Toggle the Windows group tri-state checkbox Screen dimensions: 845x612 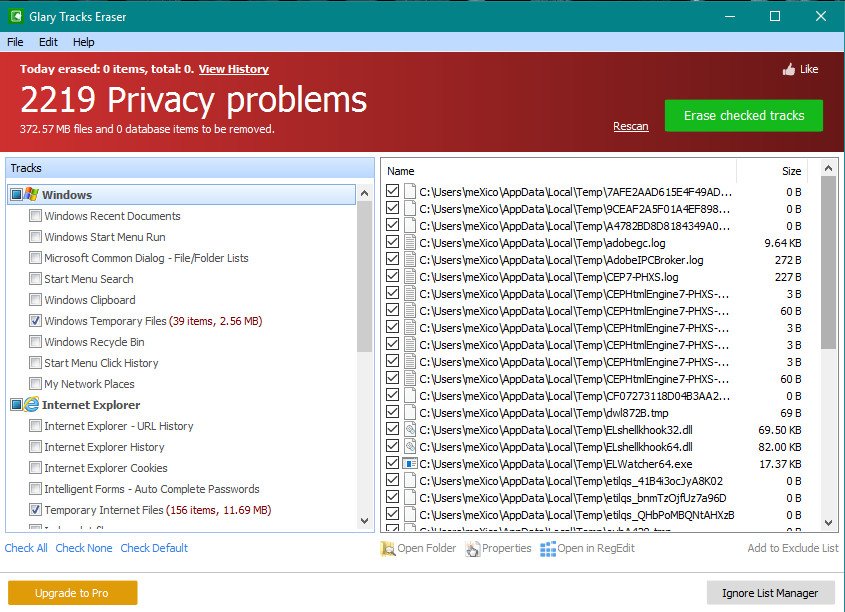(x=17, y=194)
